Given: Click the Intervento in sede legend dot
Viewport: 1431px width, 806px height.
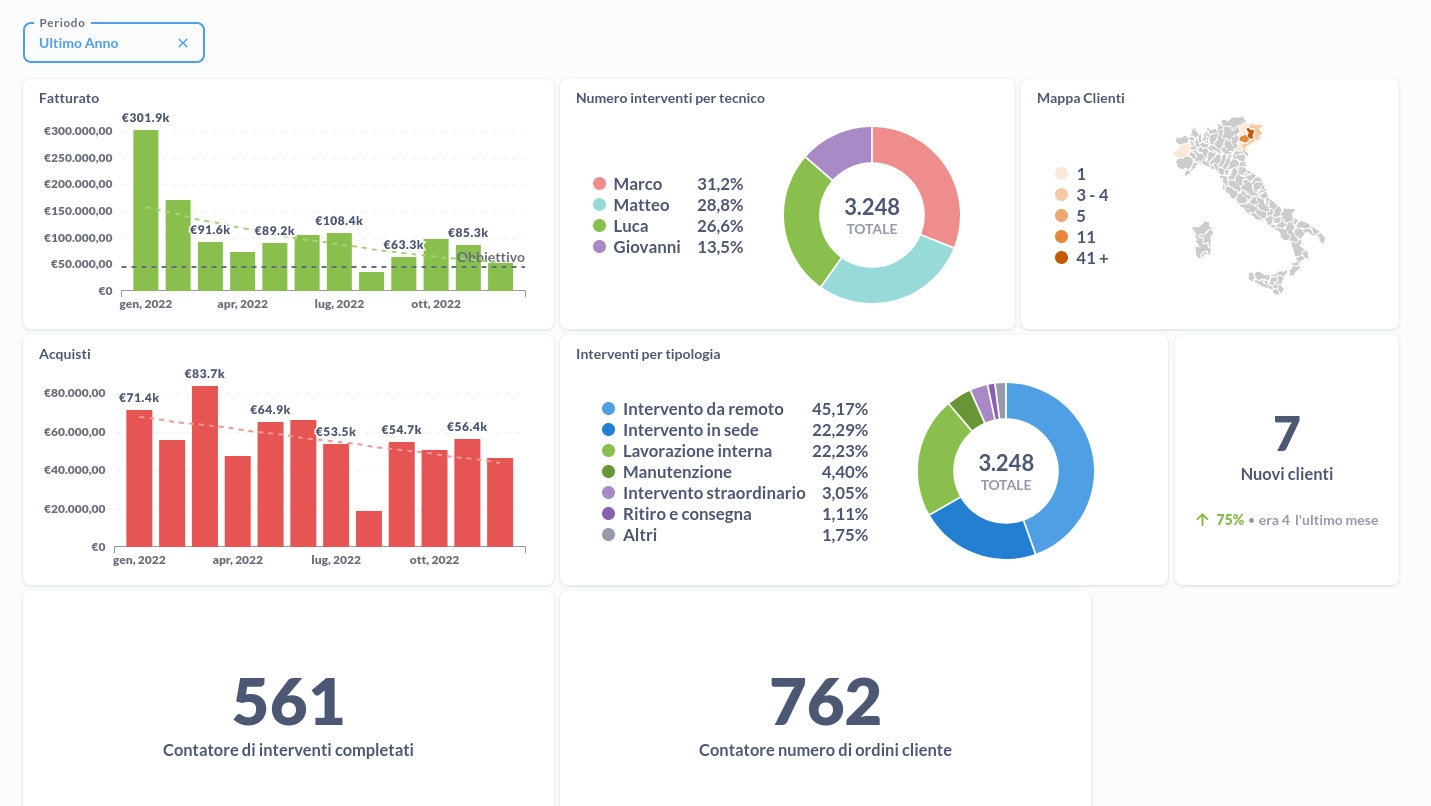Looking at the screenshot, I should click(608, 430).
